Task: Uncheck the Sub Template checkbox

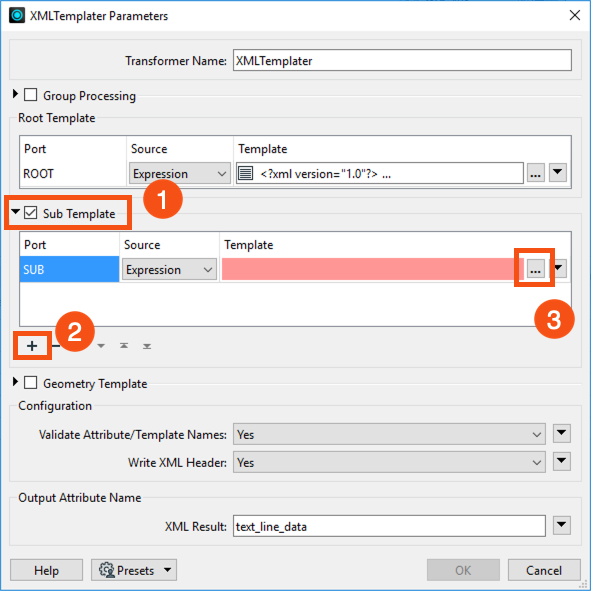Action: [x=31, y=213]
